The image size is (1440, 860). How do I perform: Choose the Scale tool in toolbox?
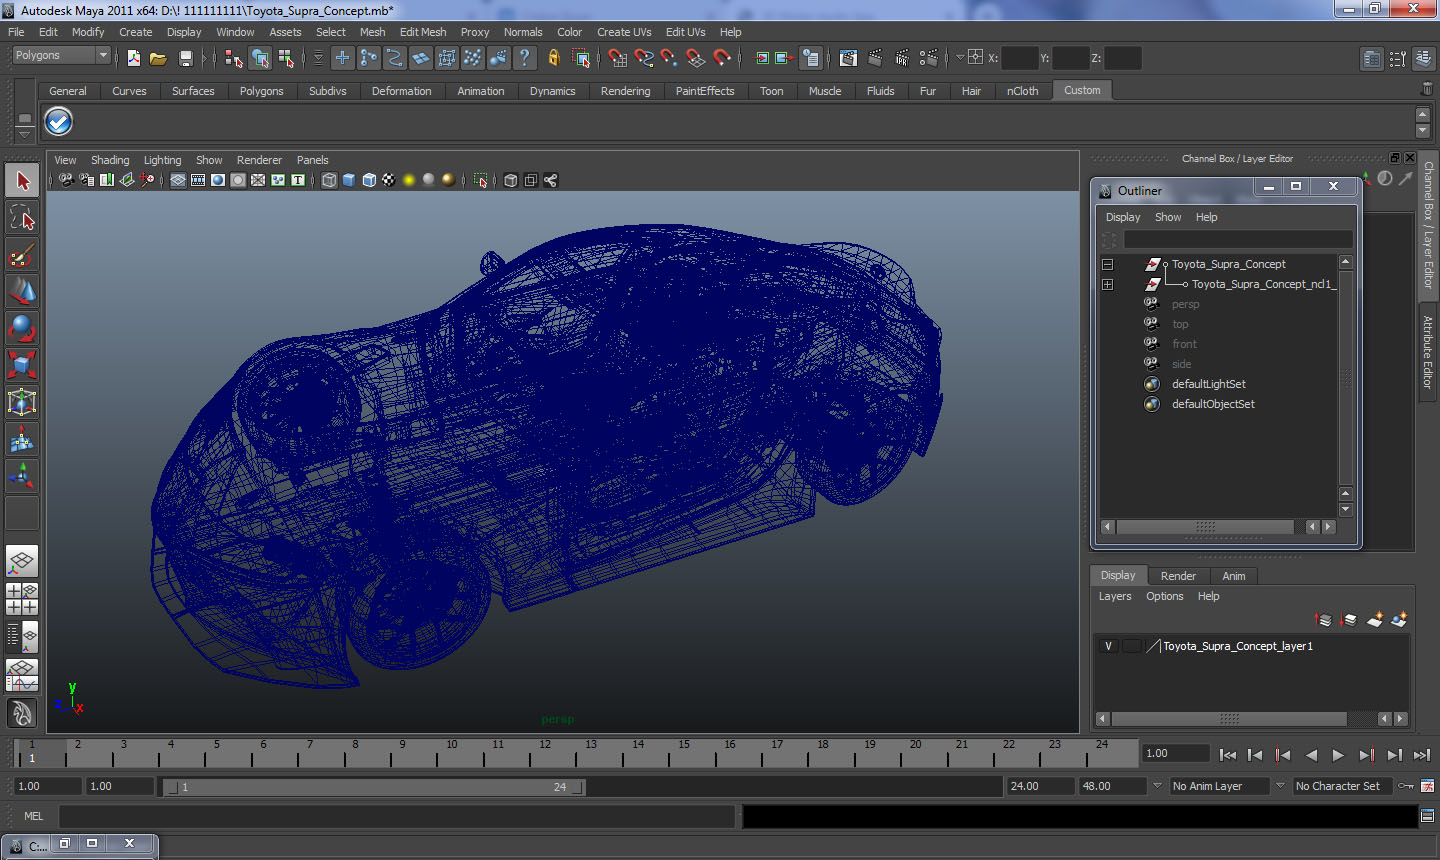(22, 365)
